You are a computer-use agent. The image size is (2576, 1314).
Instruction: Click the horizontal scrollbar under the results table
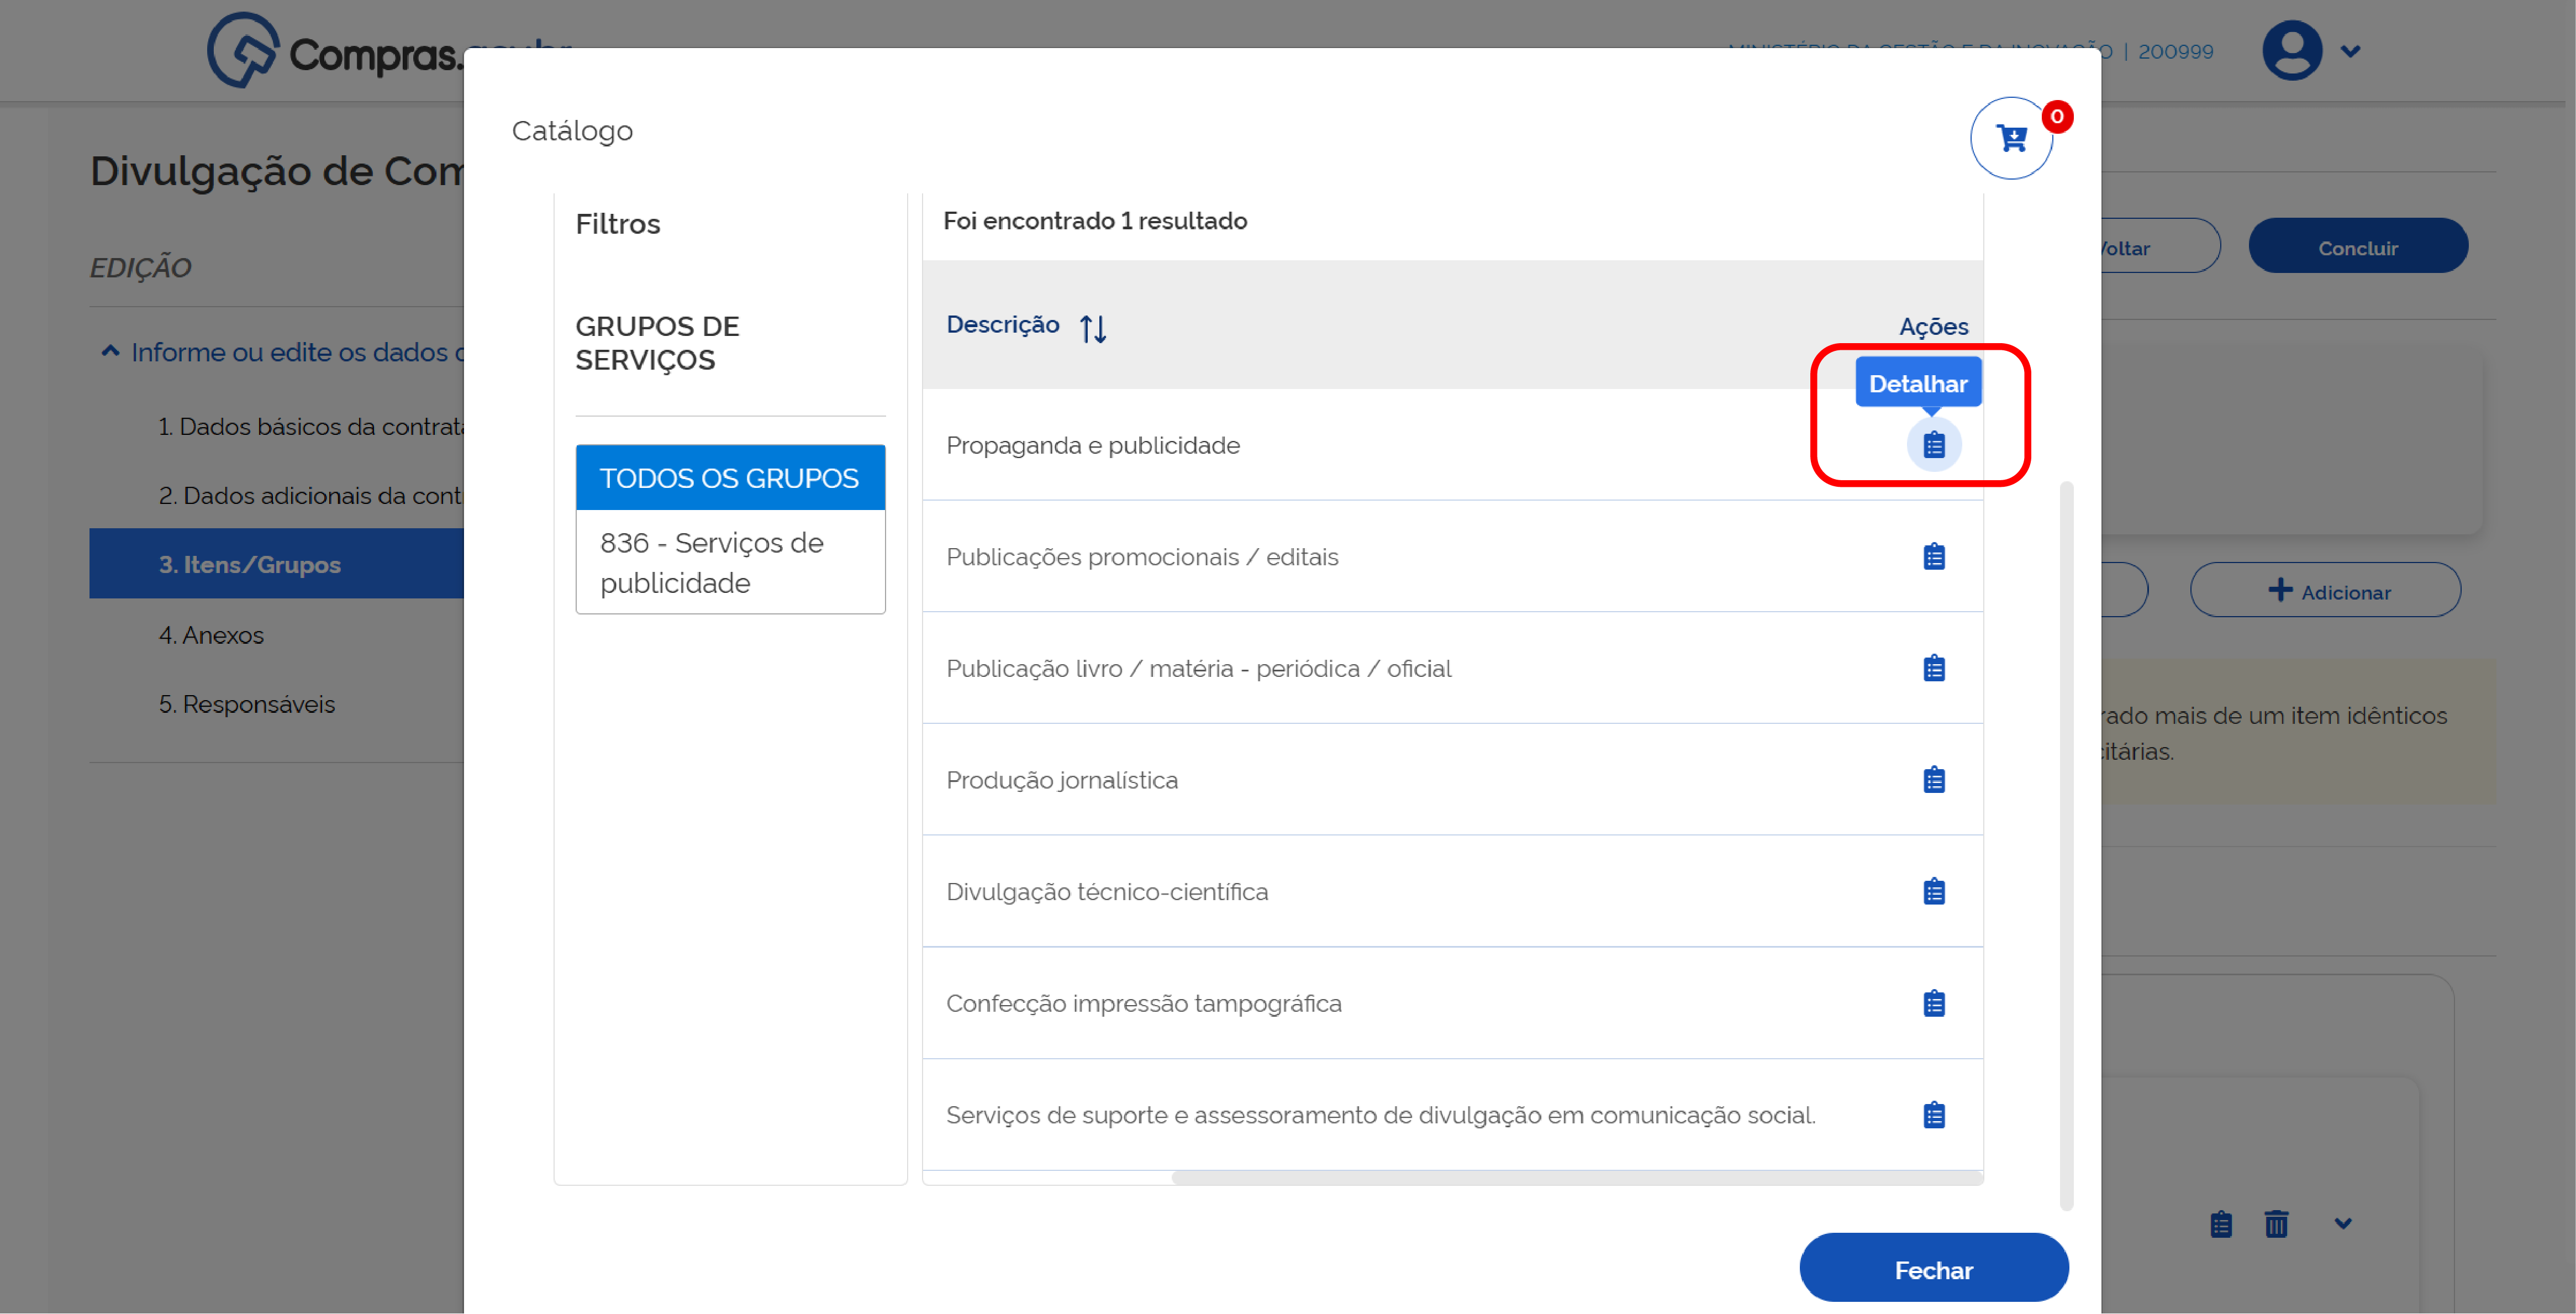click(1577, 1178)
